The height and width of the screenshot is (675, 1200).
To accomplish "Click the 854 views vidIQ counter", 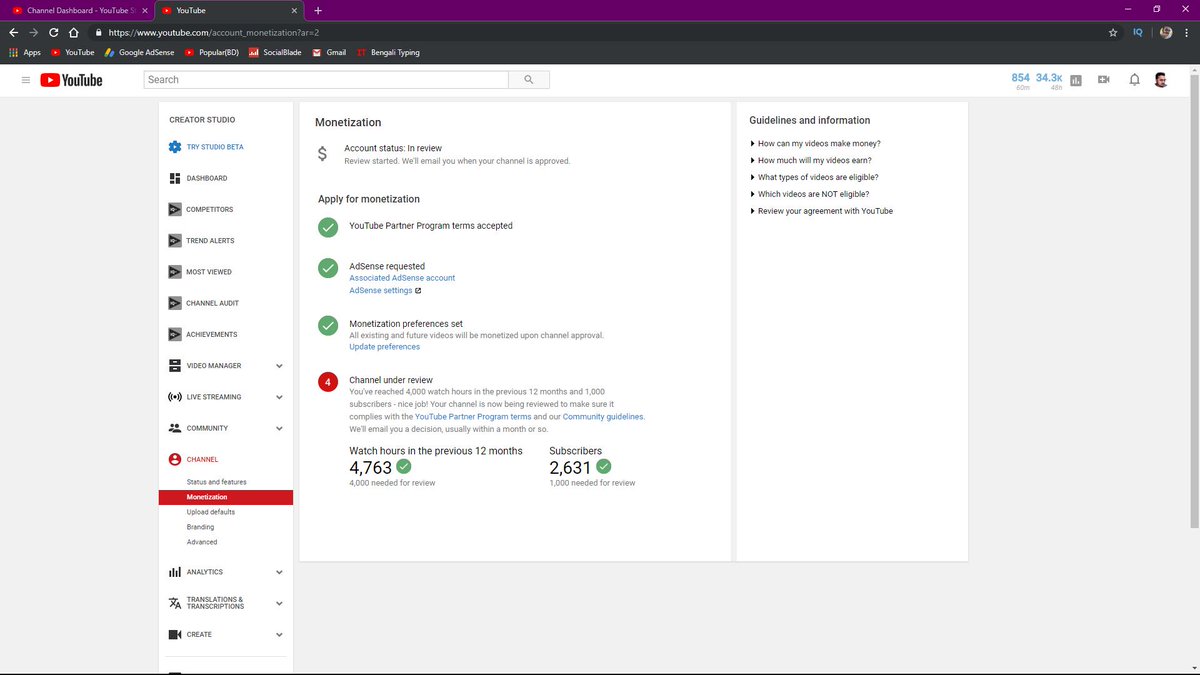I will (1021, 80).
